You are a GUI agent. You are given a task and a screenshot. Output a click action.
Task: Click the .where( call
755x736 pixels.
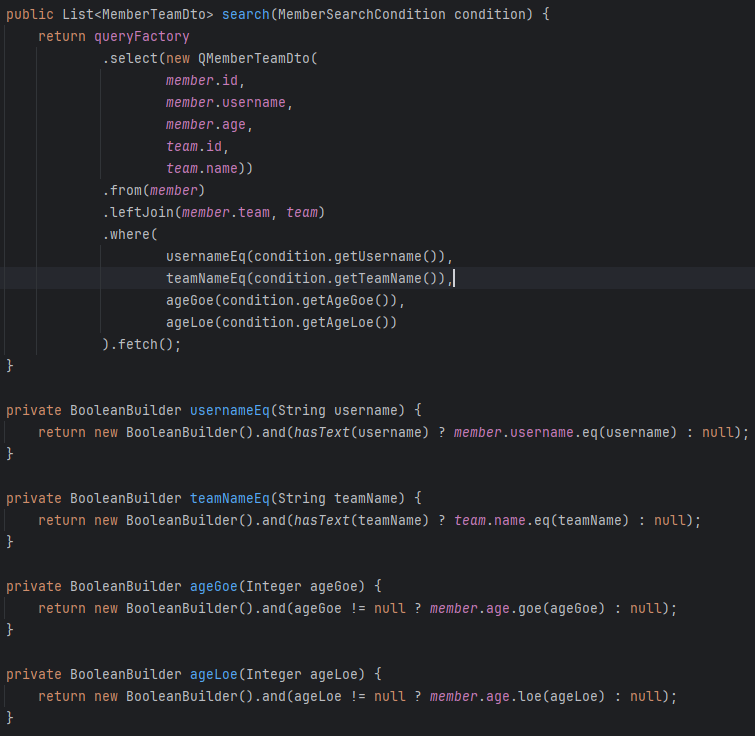pyautogui.click(x=130, y=234)
